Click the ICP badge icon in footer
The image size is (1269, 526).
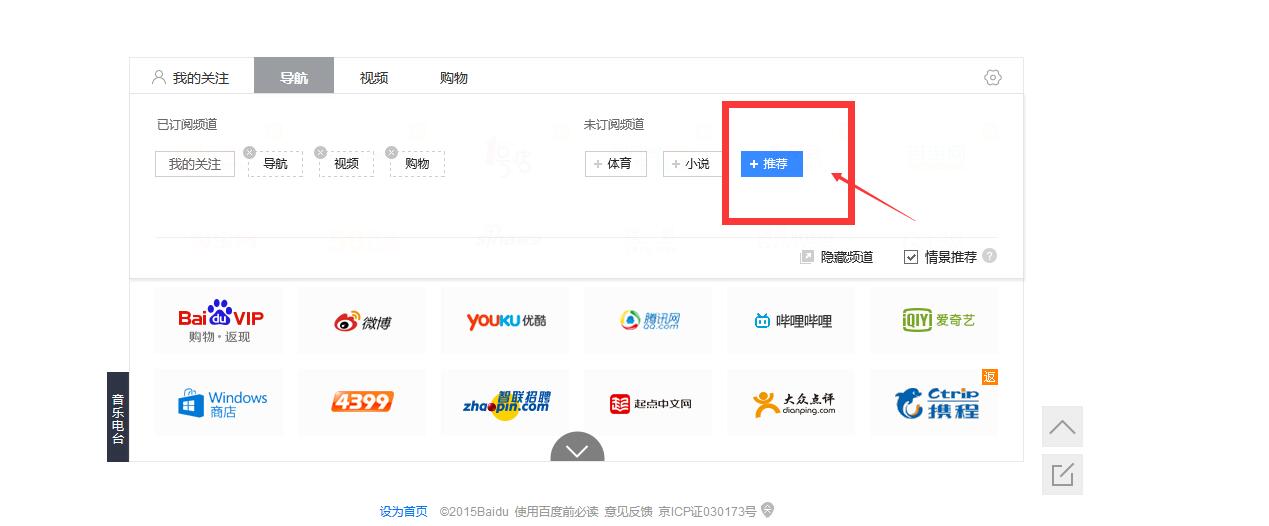[x=767, y=510]
